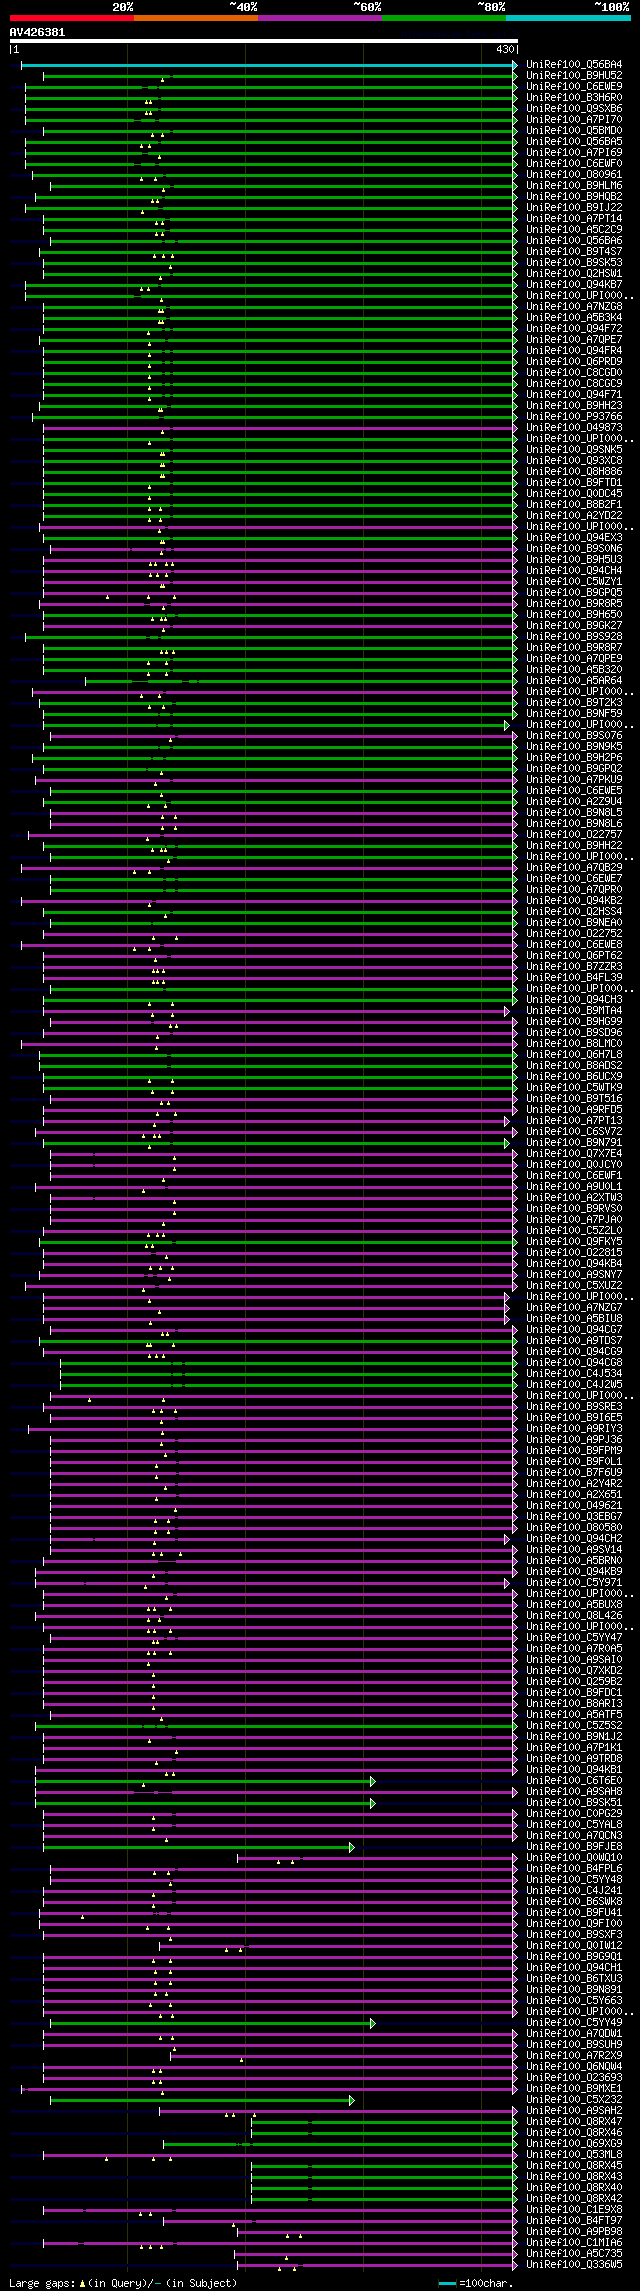Screen dimensions: 640x2291
Task: Select UniRef100_B8ADS2 label
Action: (x=574, y=1066)
